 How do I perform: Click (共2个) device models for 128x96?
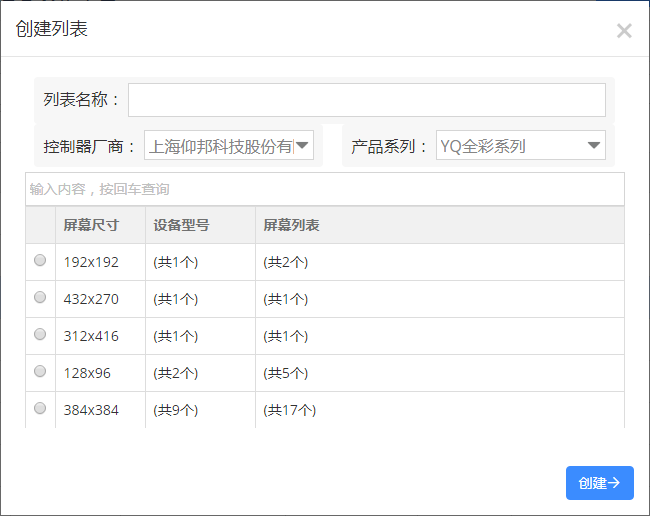coord(176,373)
